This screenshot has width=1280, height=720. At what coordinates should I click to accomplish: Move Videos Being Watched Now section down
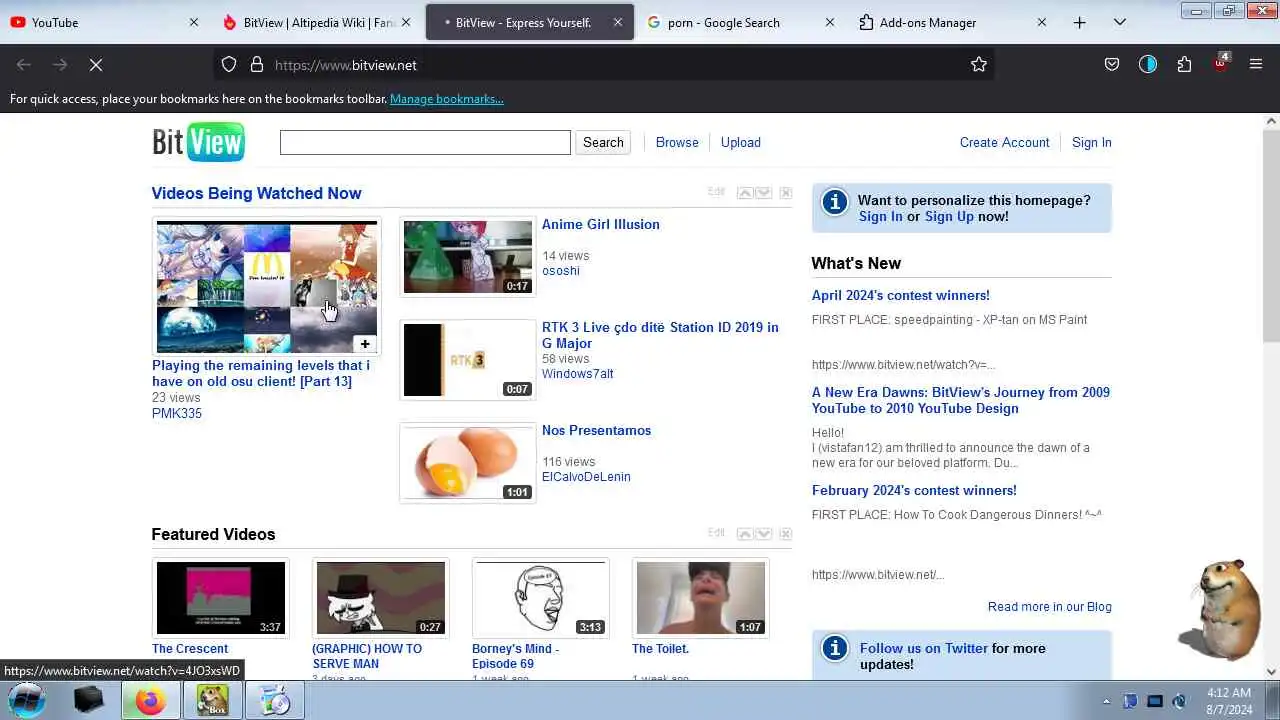pos(764,192)
